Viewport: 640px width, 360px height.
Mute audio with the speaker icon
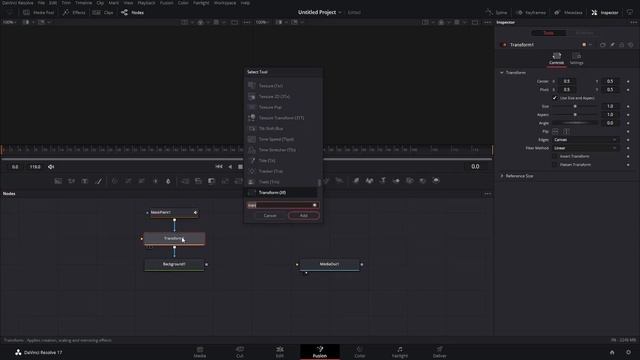(x=51, y=167)
